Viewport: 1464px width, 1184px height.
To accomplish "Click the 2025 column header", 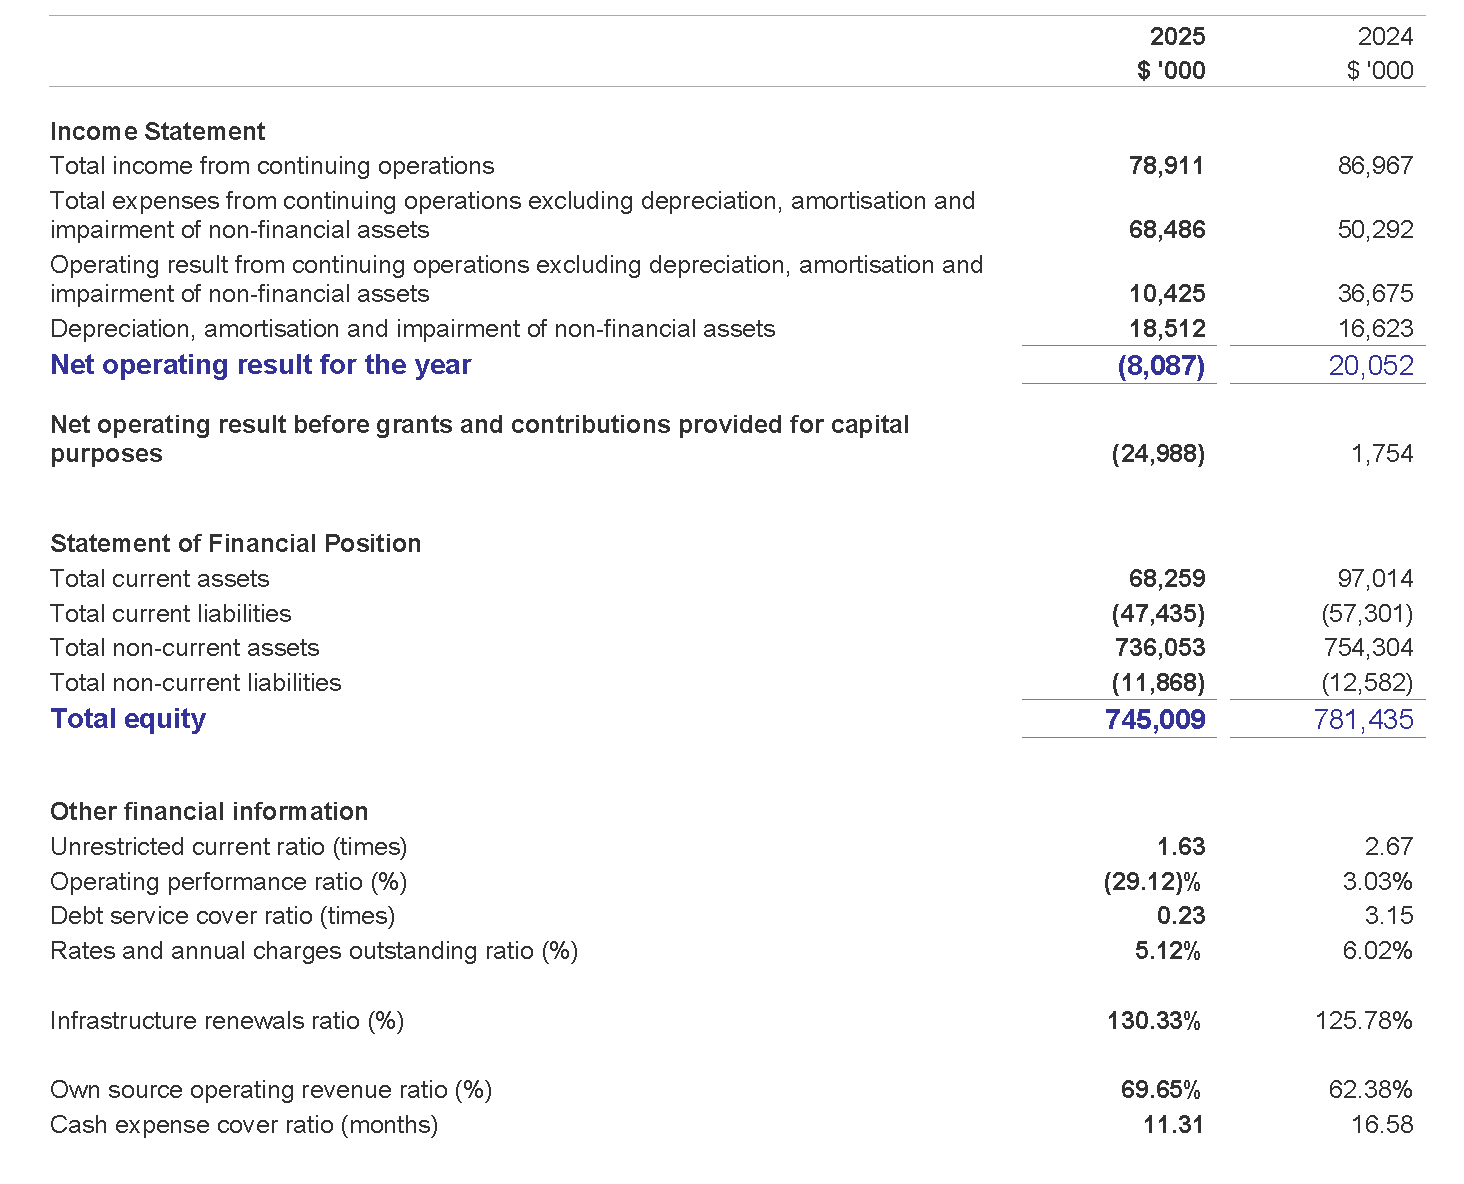I will coord(1177,37).
